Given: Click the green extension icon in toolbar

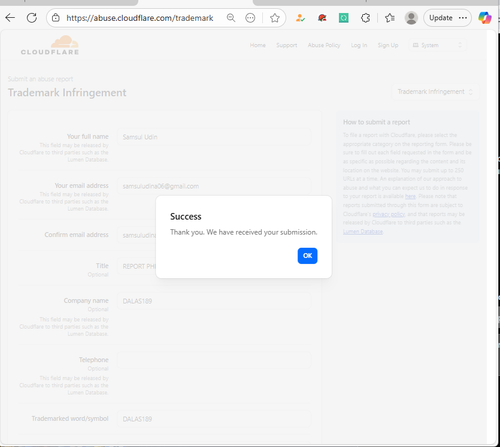Looking at the screenshot, I should click(344, 18).
